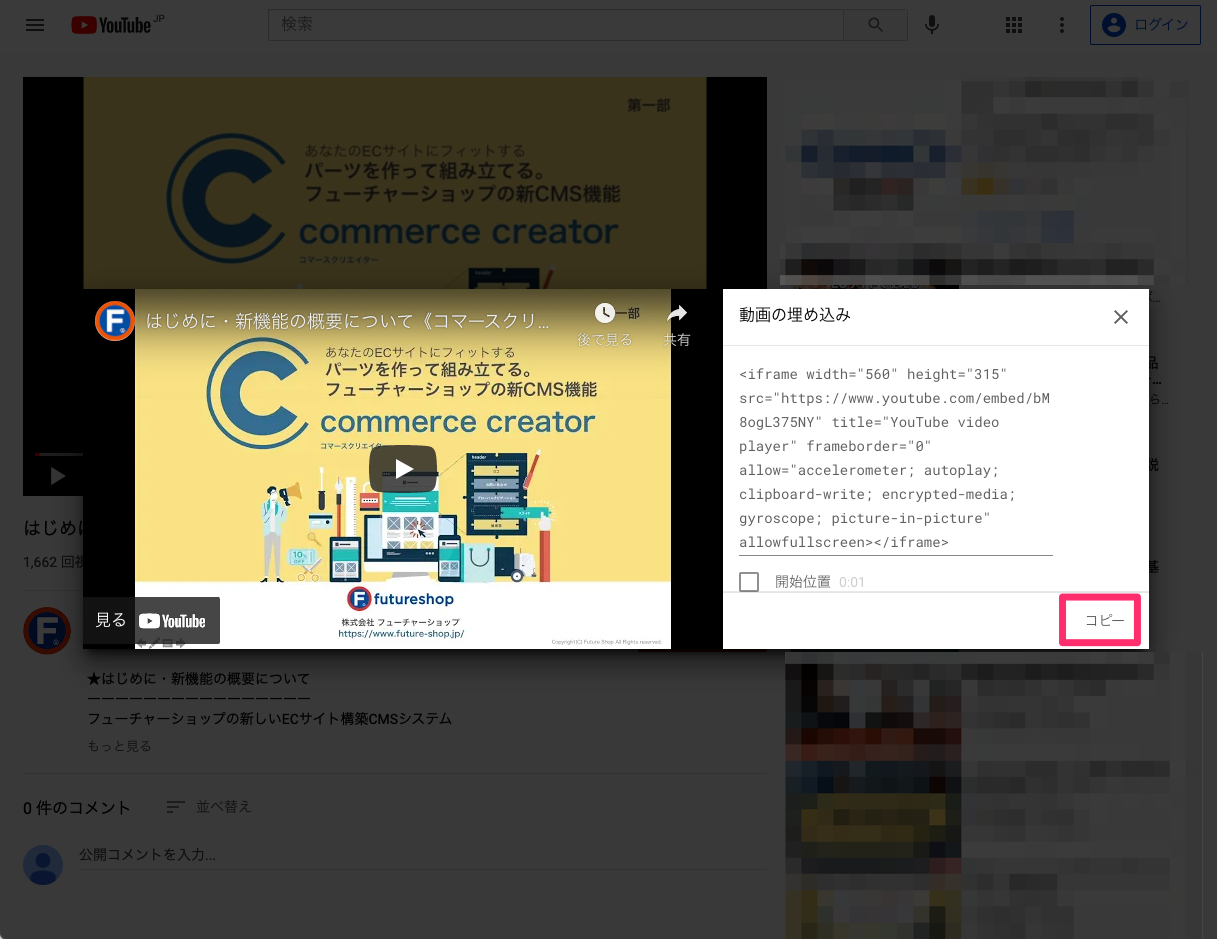Viewport: 1218px width, 939px height.
Task: Play the embed preview video
Action: coord(403,468)
